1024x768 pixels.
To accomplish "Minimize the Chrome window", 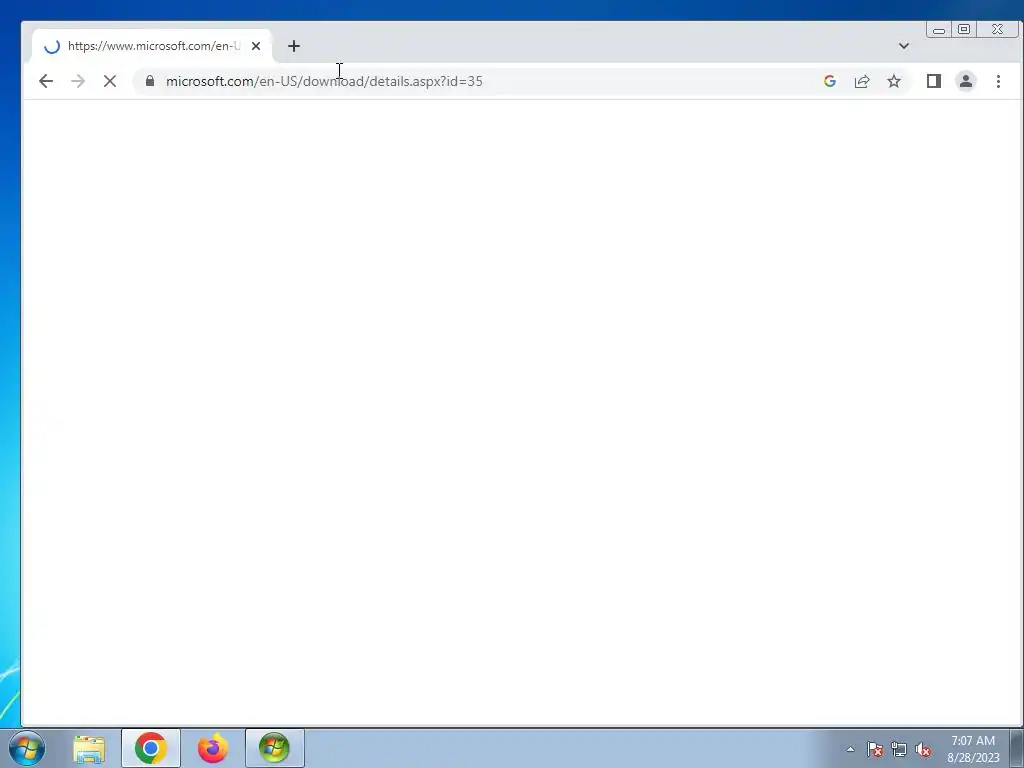I will click(x=939, y=29).
